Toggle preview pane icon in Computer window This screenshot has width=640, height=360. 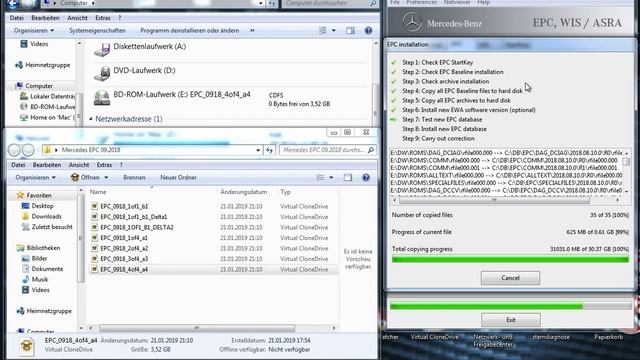pyautogui.click(x=350, y=31)
